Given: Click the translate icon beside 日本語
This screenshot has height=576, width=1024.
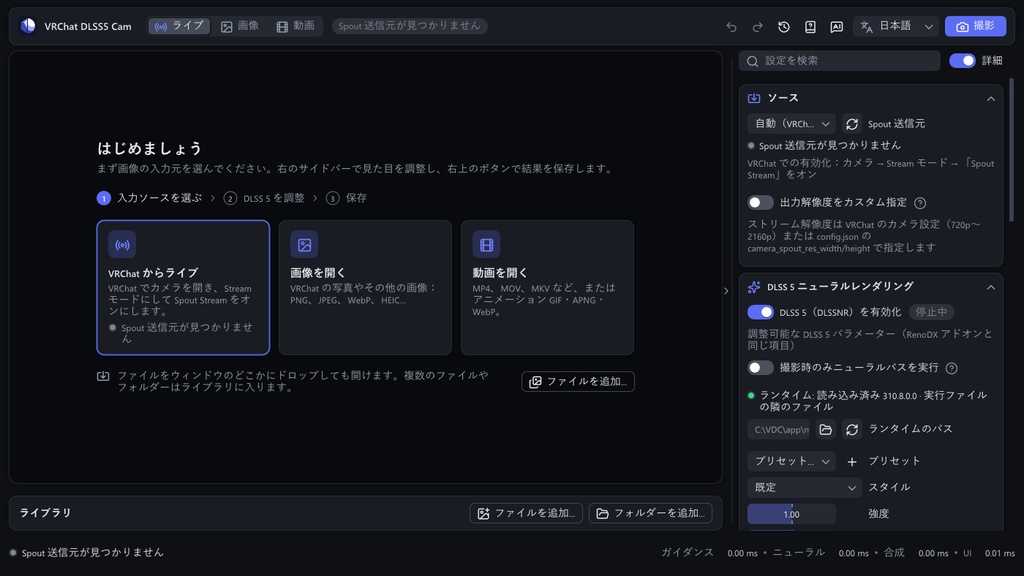Looking at the screenshot, I should (x=867, y=27).
